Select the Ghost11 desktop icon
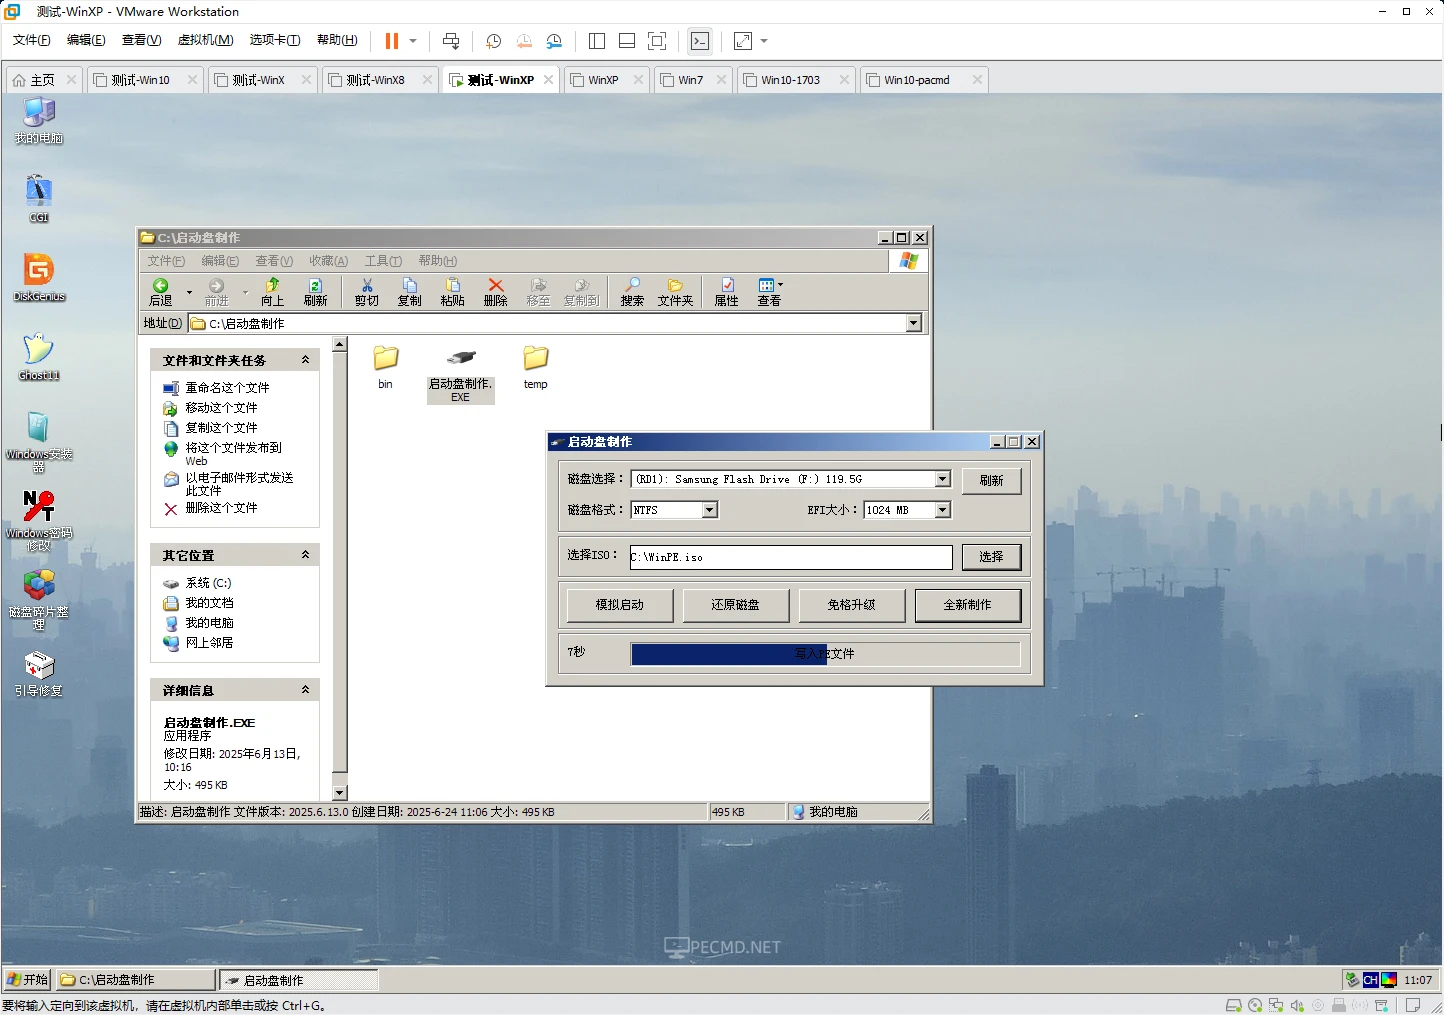Image resolution: width=1444 pixels, height=1015 pixels. [x=39, y=357]
